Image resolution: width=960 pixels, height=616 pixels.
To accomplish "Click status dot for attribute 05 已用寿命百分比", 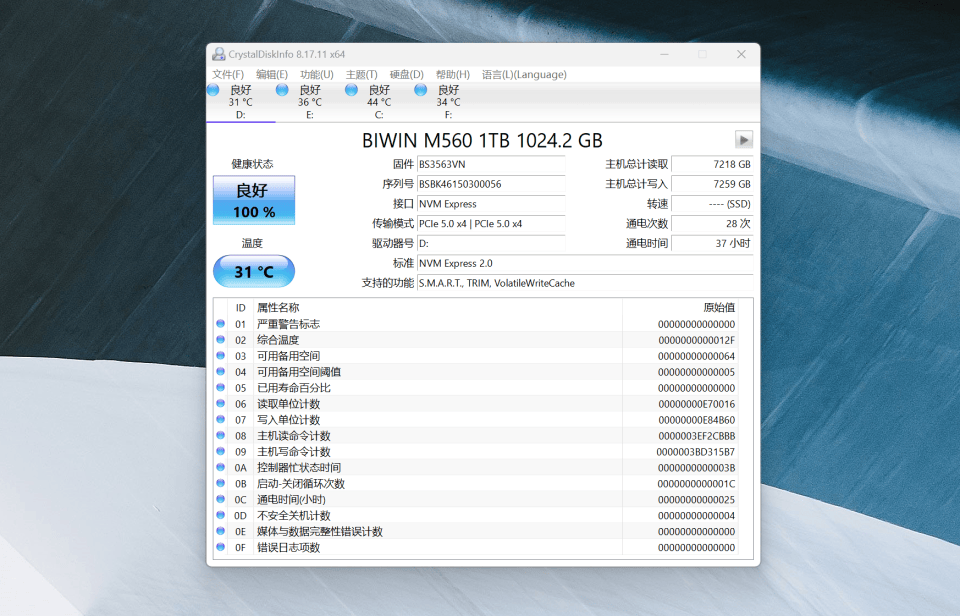I will click(220, 387).
